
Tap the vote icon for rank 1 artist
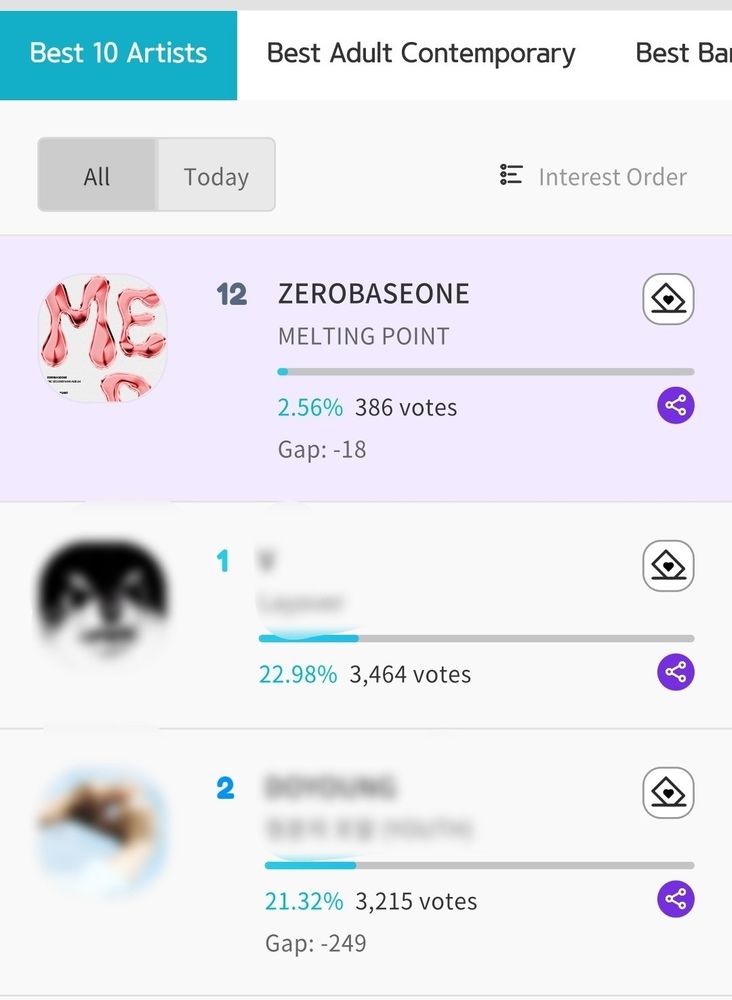tap(668, 566)
